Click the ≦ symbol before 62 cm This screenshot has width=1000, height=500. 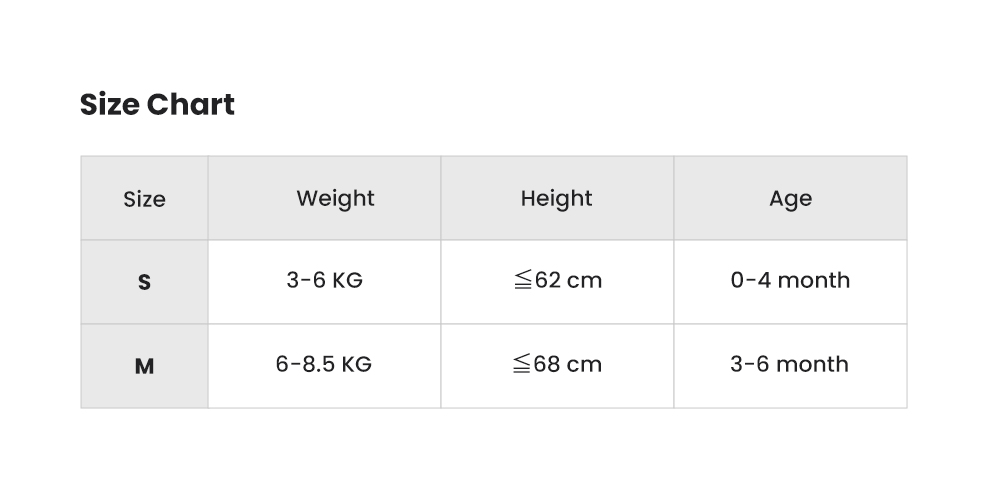tap(521, 280)
